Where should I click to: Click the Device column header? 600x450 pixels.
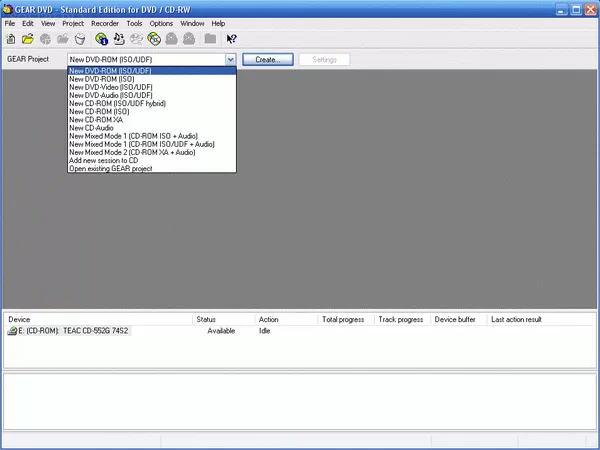pyautogui.click(x=20, y=319)
